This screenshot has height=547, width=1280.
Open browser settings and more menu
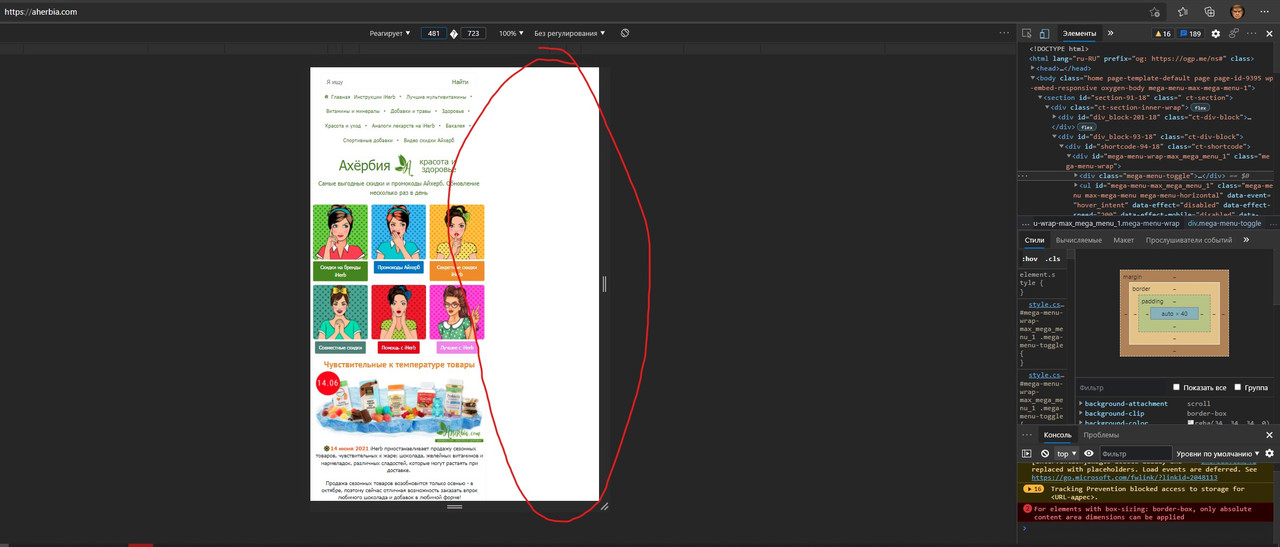pyautogui.click(x=1265, y=12)
